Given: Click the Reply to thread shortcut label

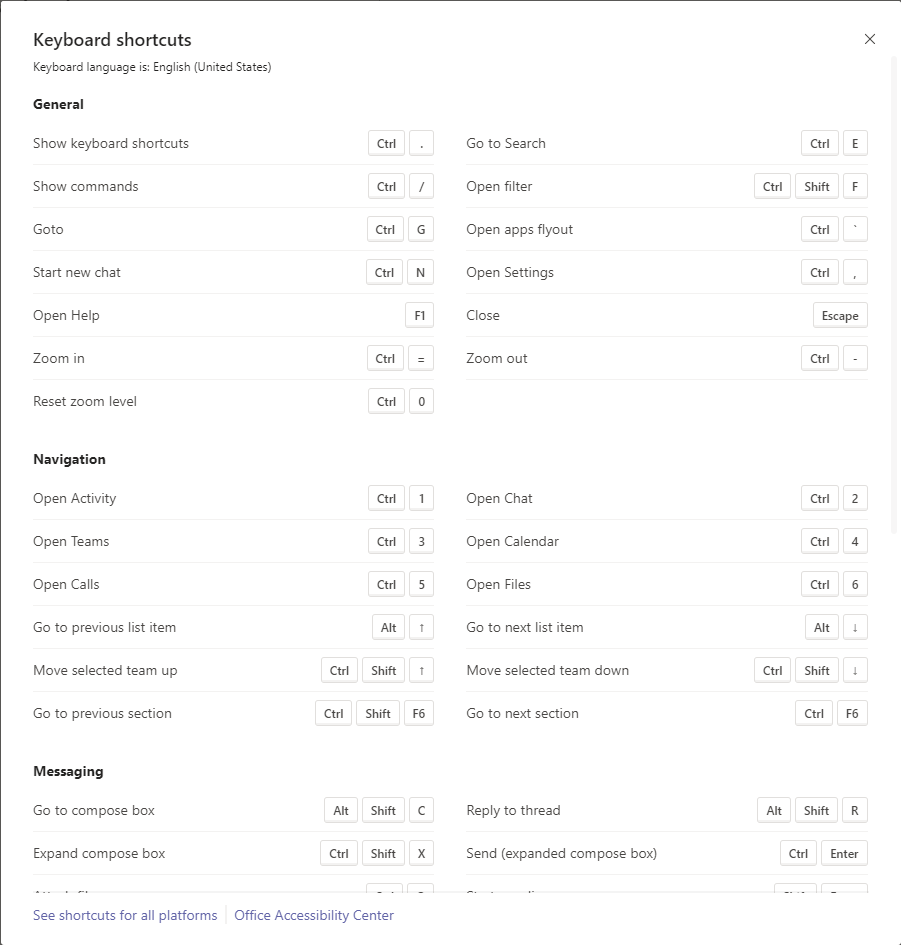Looking at the screenshot, I should [x=513, y=811].
